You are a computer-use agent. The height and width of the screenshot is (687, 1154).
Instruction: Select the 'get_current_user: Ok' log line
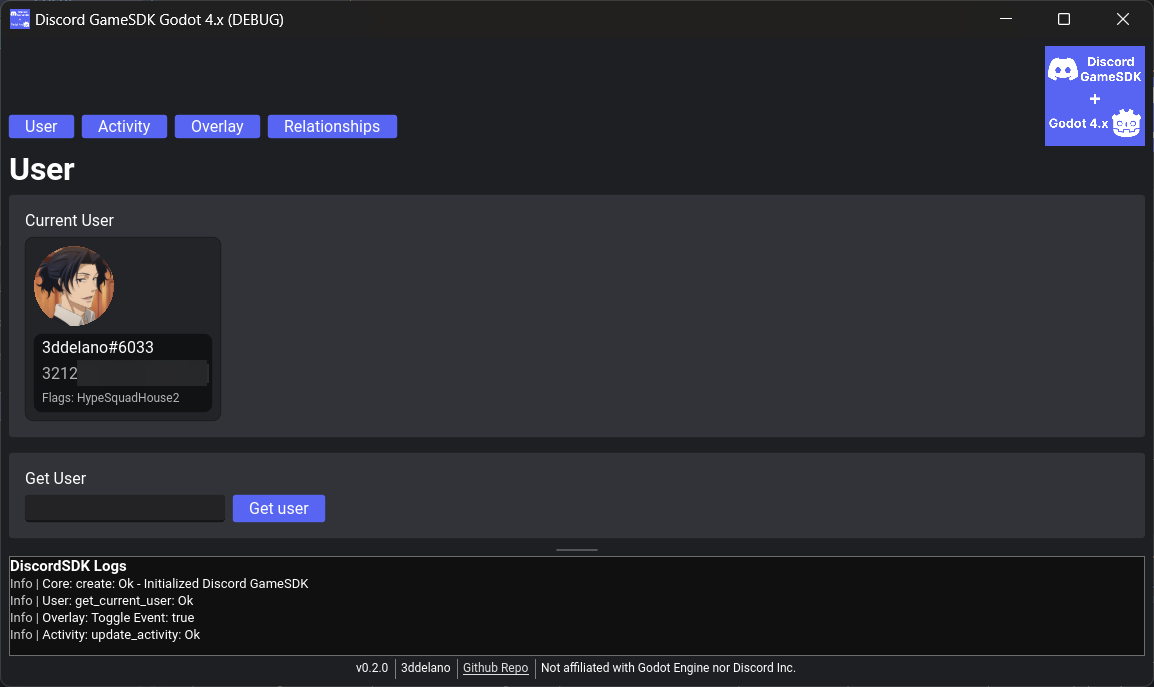[x=102, y=601]
